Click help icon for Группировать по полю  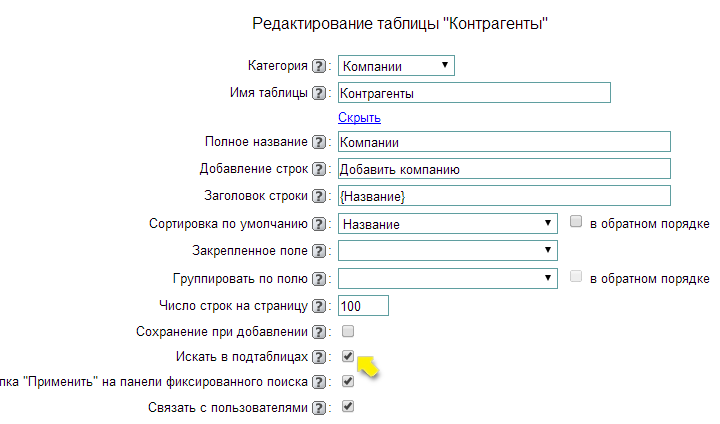tap(319, 278)
